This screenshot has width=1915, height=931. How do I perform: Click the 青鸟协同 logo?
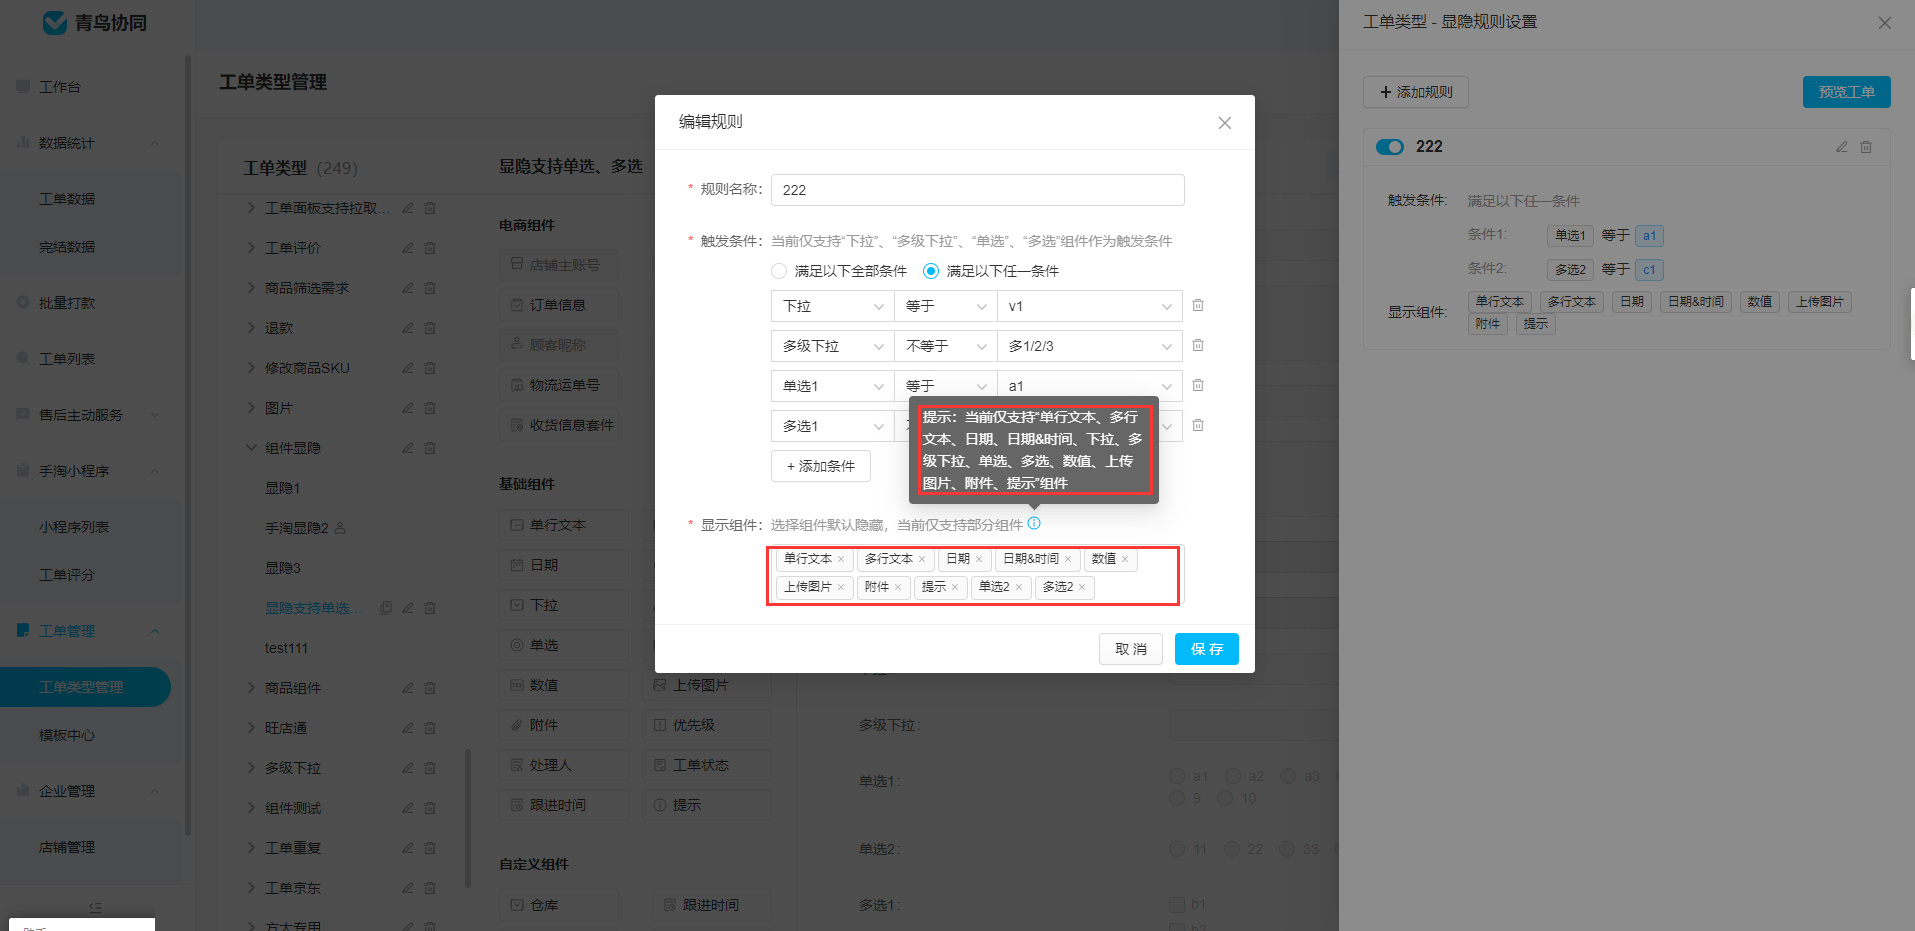tap(96, 22)
